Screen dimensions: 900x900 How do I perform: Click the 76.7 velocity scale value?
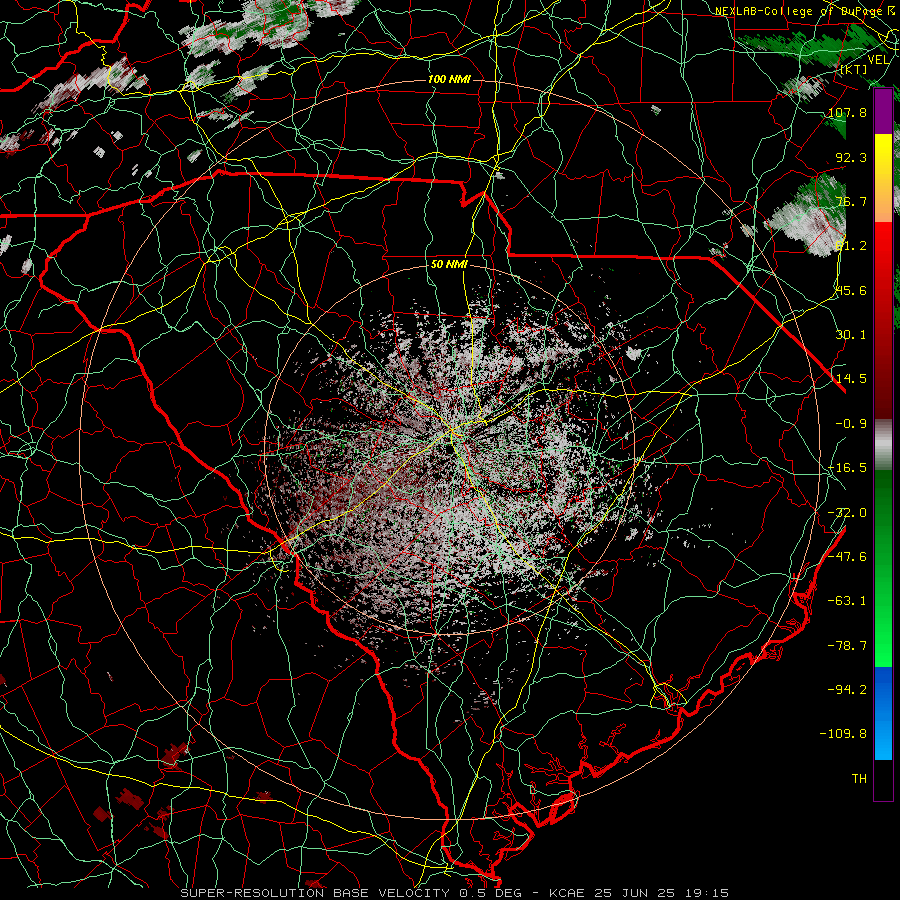(851, 201)
